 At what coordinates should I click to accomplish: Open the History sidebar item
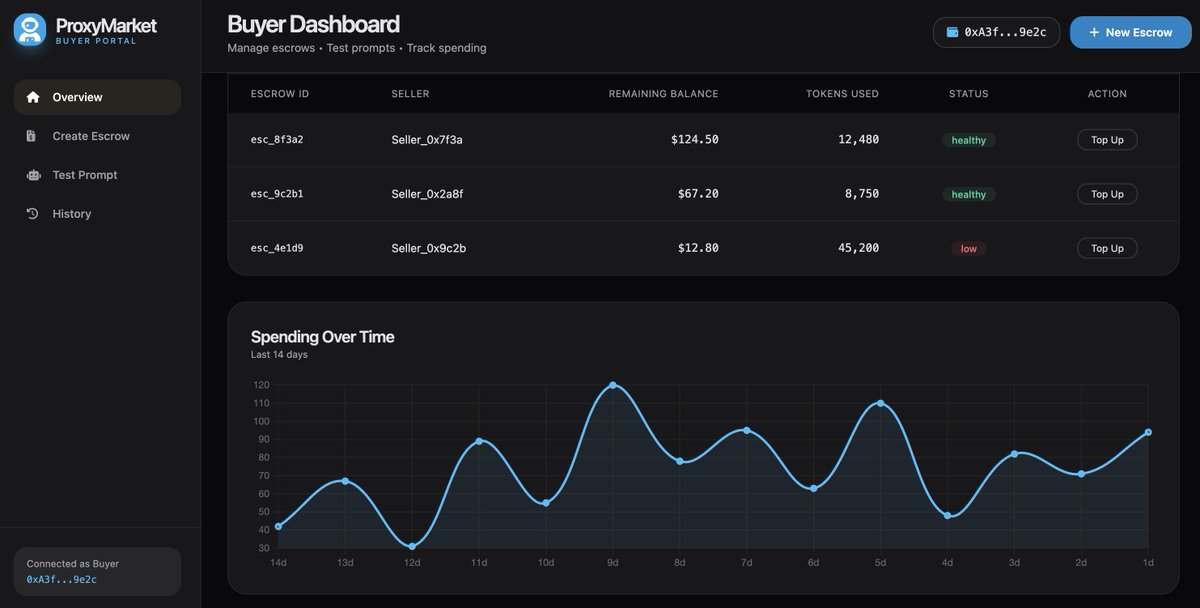(97, 214)
